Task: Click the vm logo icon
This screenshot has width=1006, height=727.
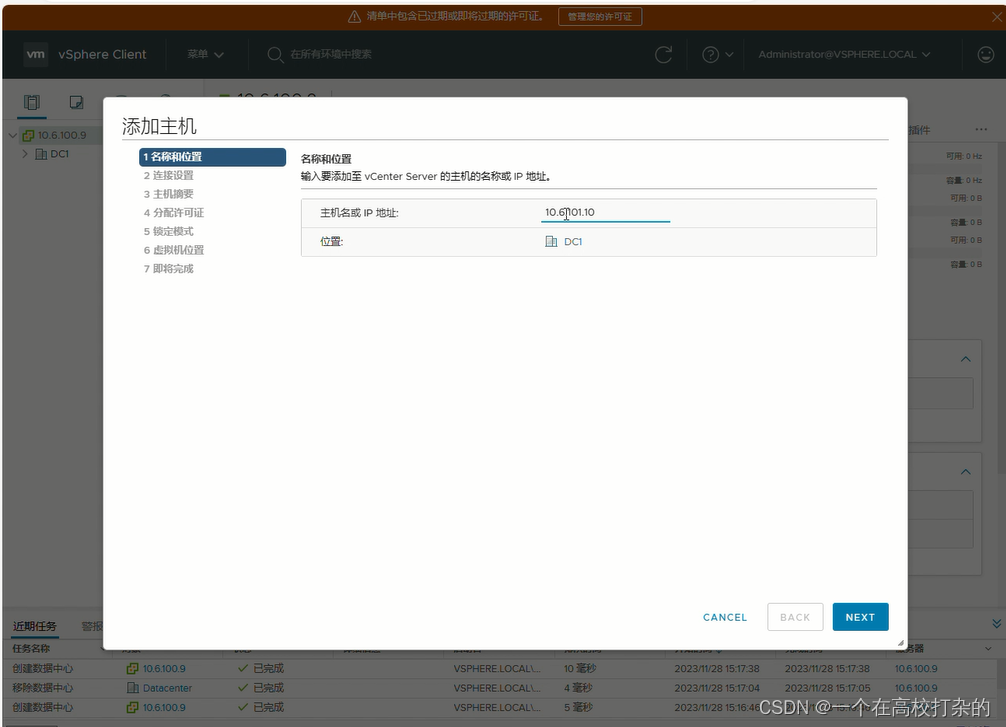Action: pyautogui.click(x=35, y=55)
